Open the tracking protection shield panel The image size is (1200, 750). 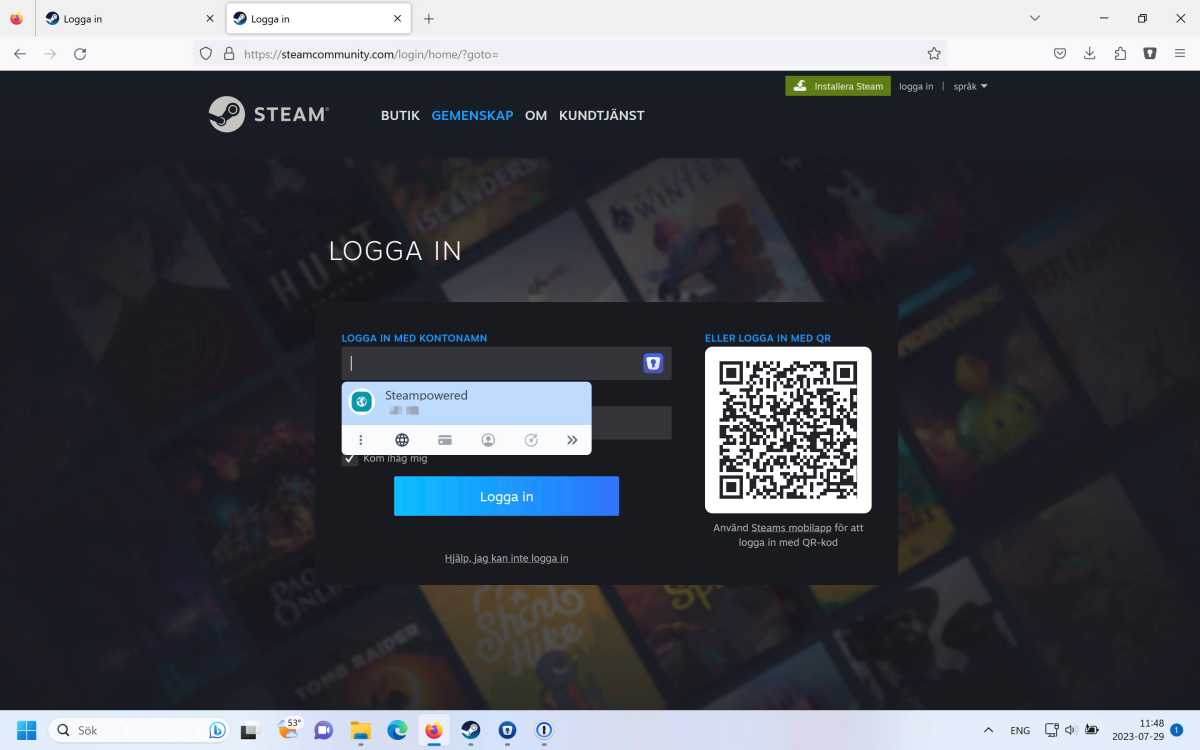[x=206, y=54]
